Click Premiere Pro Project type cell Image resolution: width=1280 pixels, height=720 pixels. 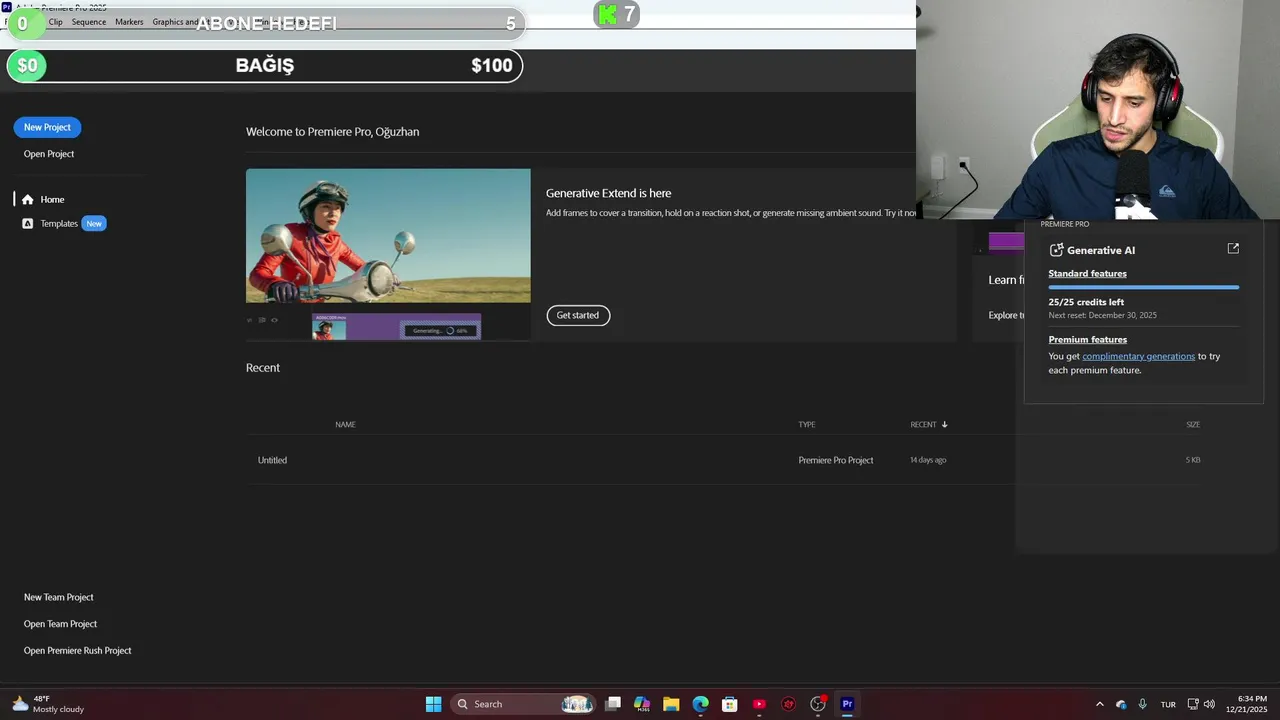pos(835,460)
